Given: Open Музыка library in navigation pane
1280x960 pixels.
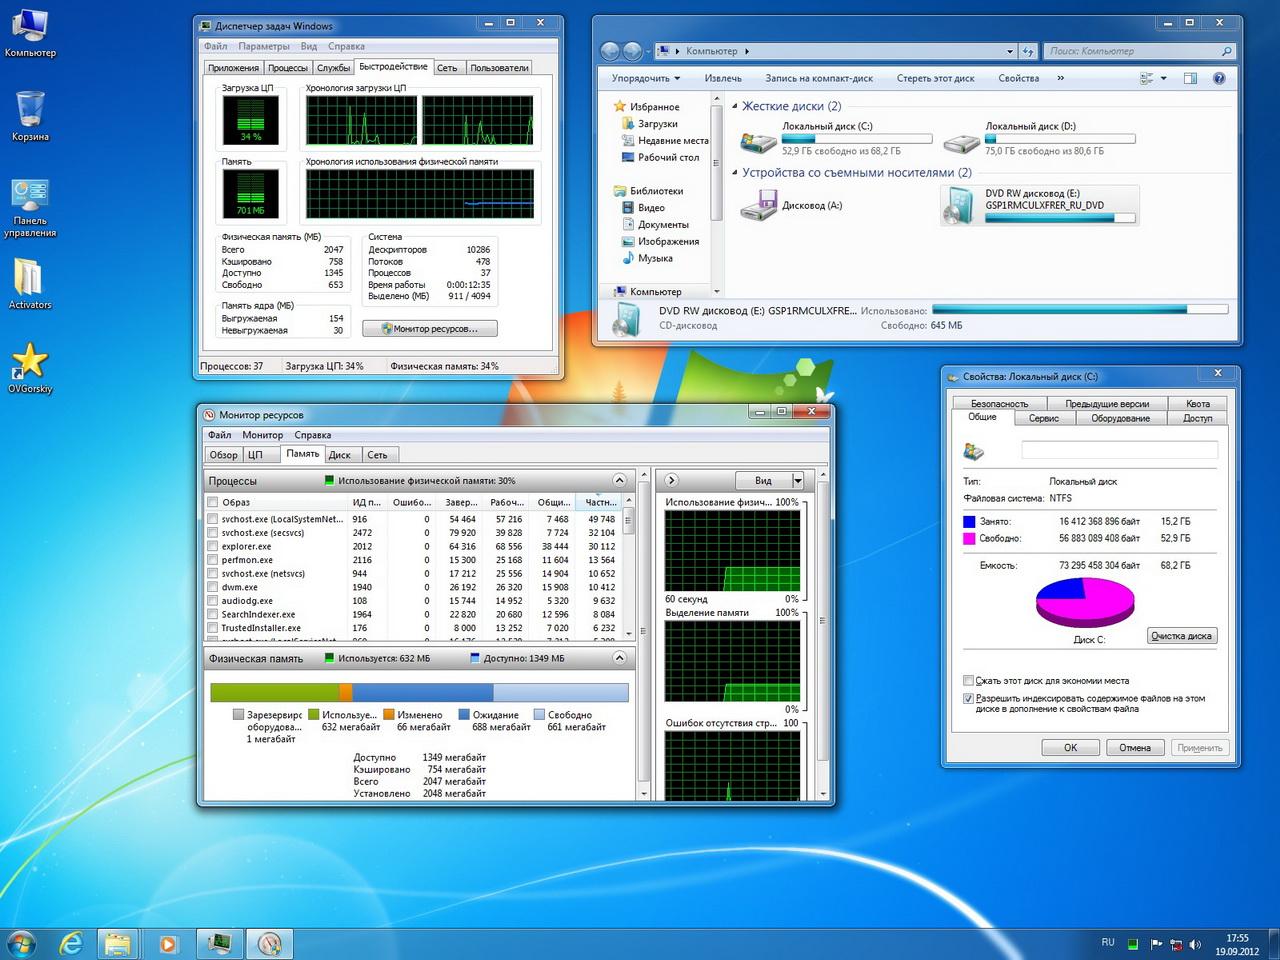Looking at the screenshot, I should pos(655,258).
